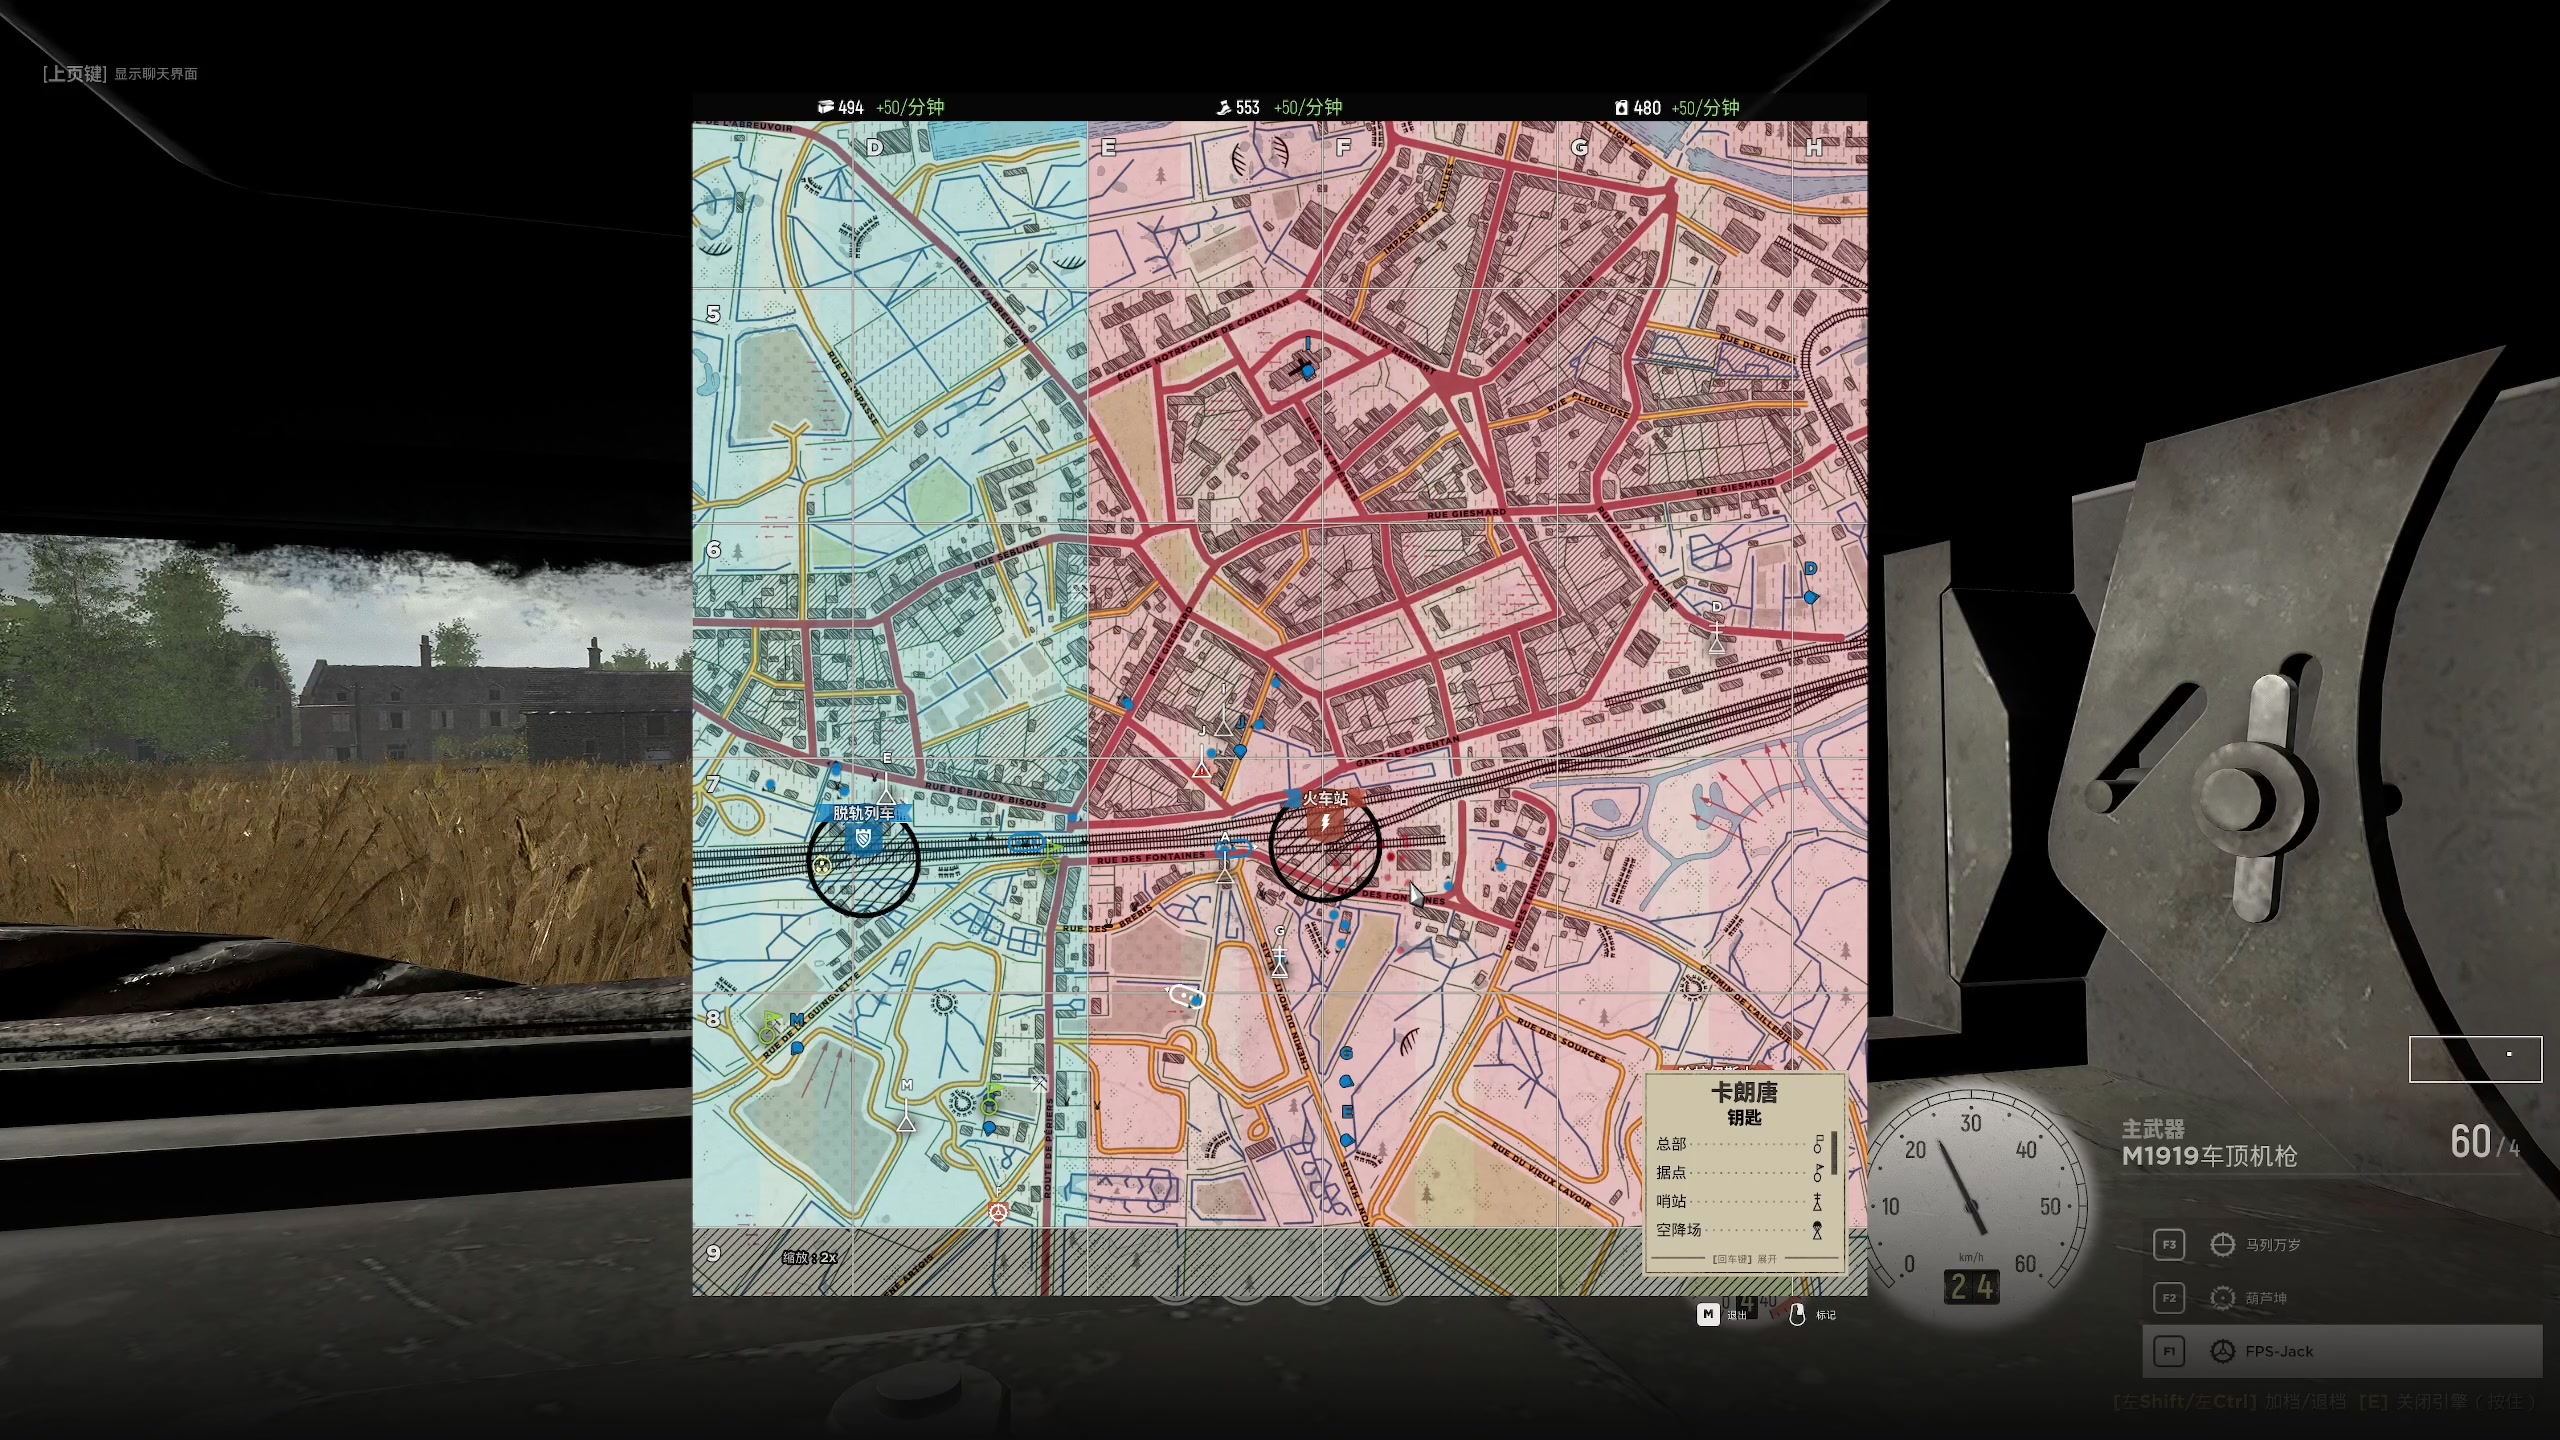Click the 脱轨列车 shield strongpoint icon

click(x=863, y=836)
